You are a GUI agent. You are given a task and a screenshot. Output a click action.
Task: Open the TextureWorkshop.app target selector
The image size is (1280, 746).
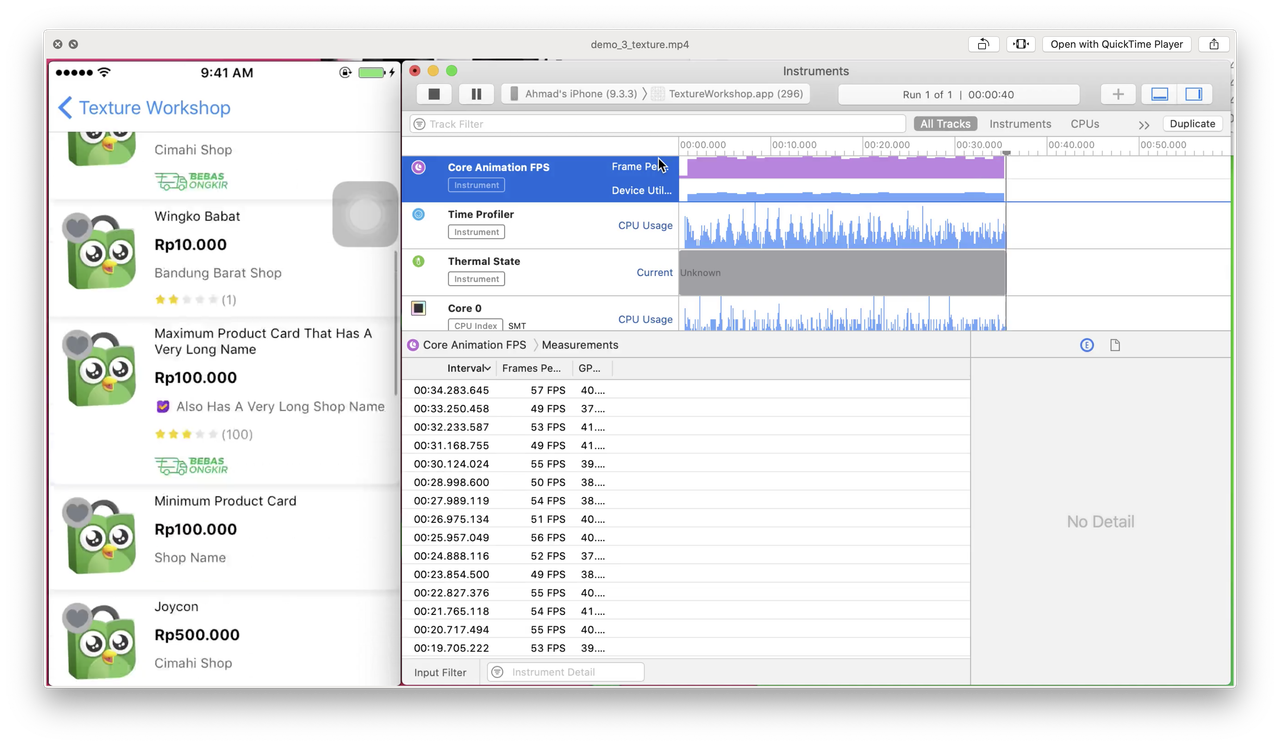728,94
